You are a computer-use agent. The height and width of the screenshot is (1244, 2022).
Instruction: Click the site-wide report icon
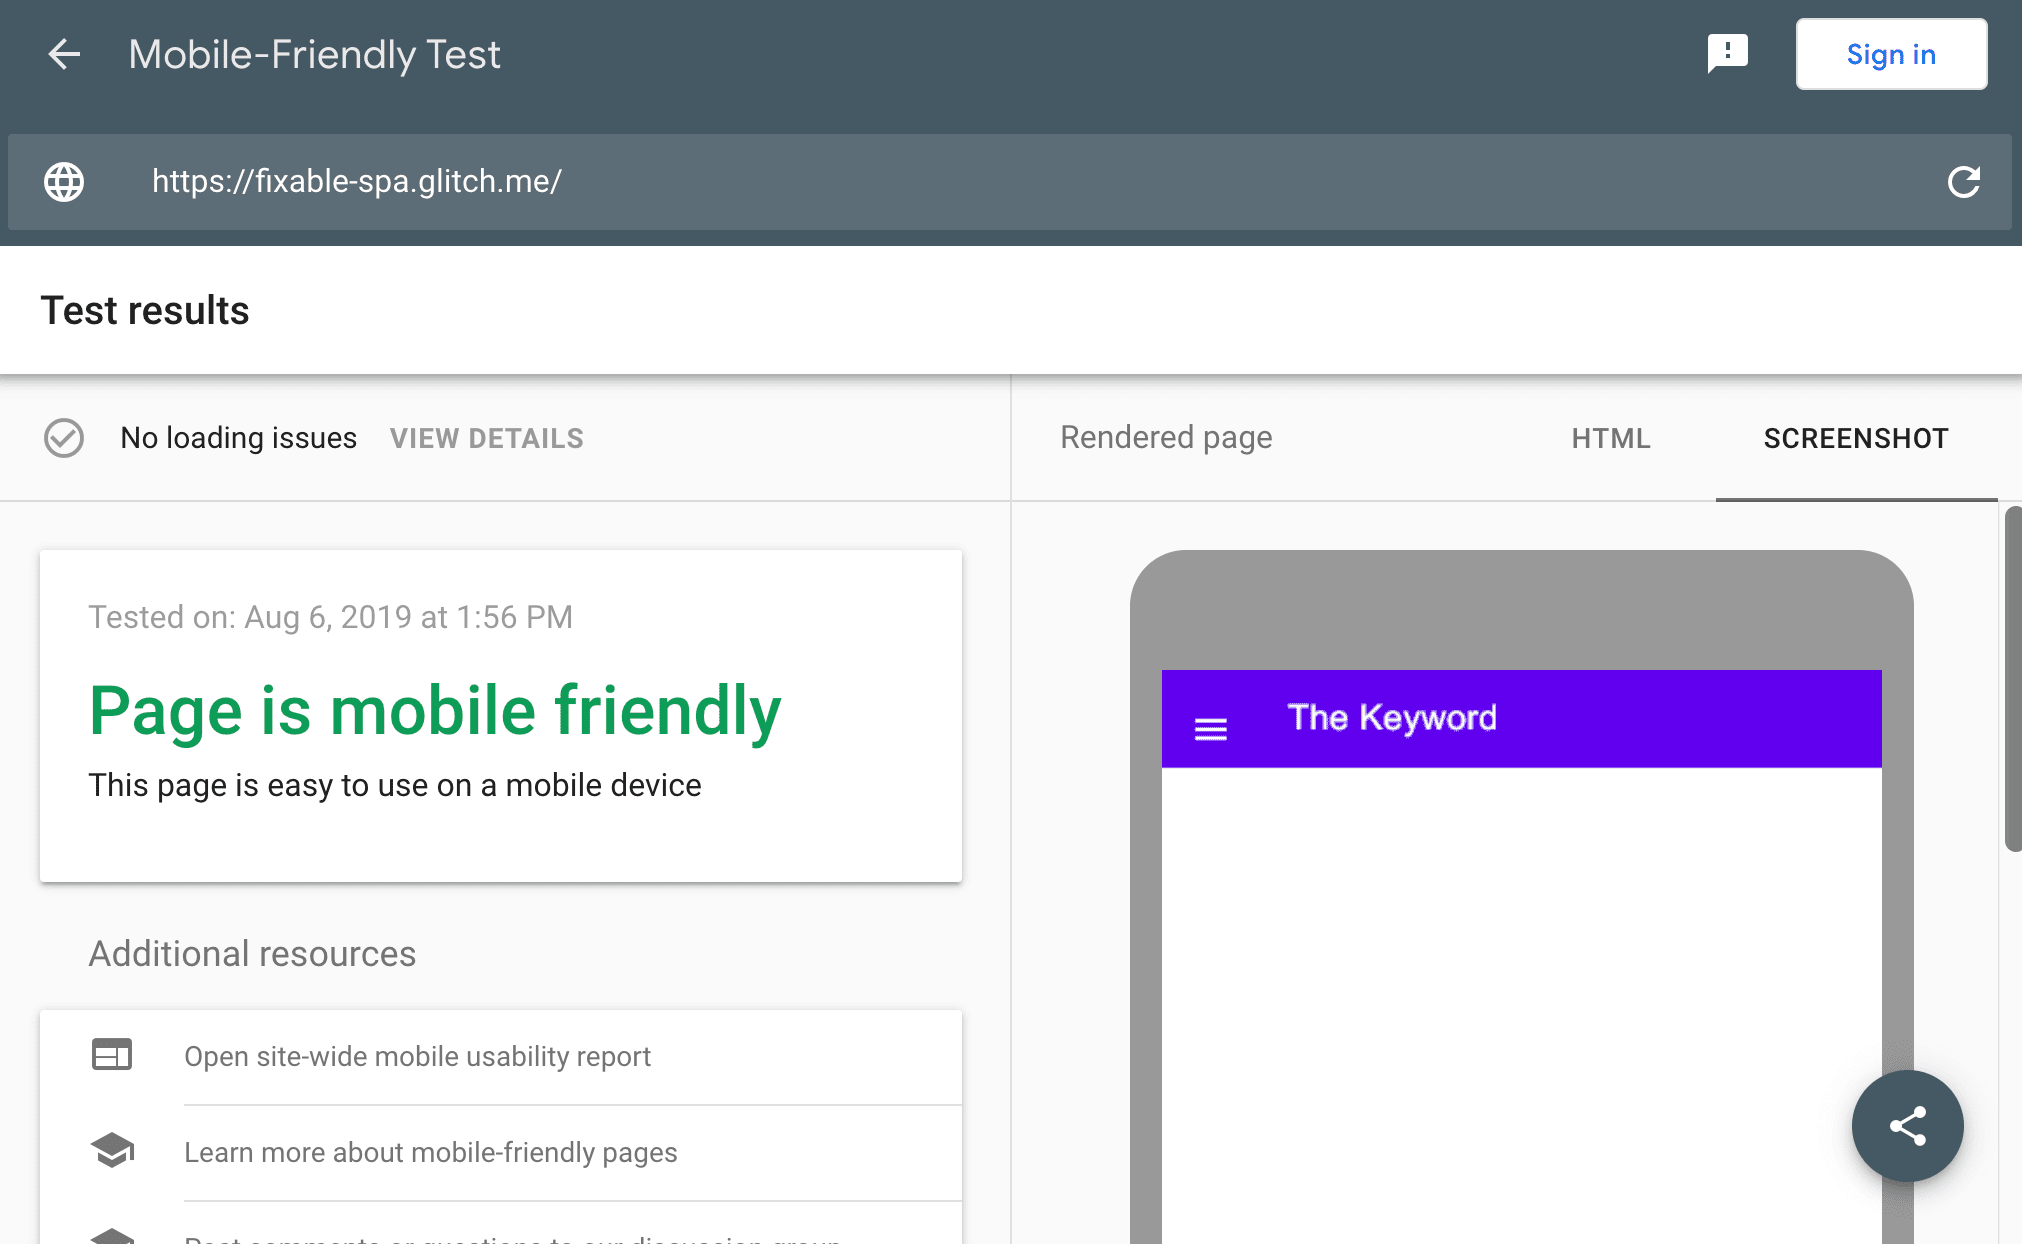tap(113, 1055)
